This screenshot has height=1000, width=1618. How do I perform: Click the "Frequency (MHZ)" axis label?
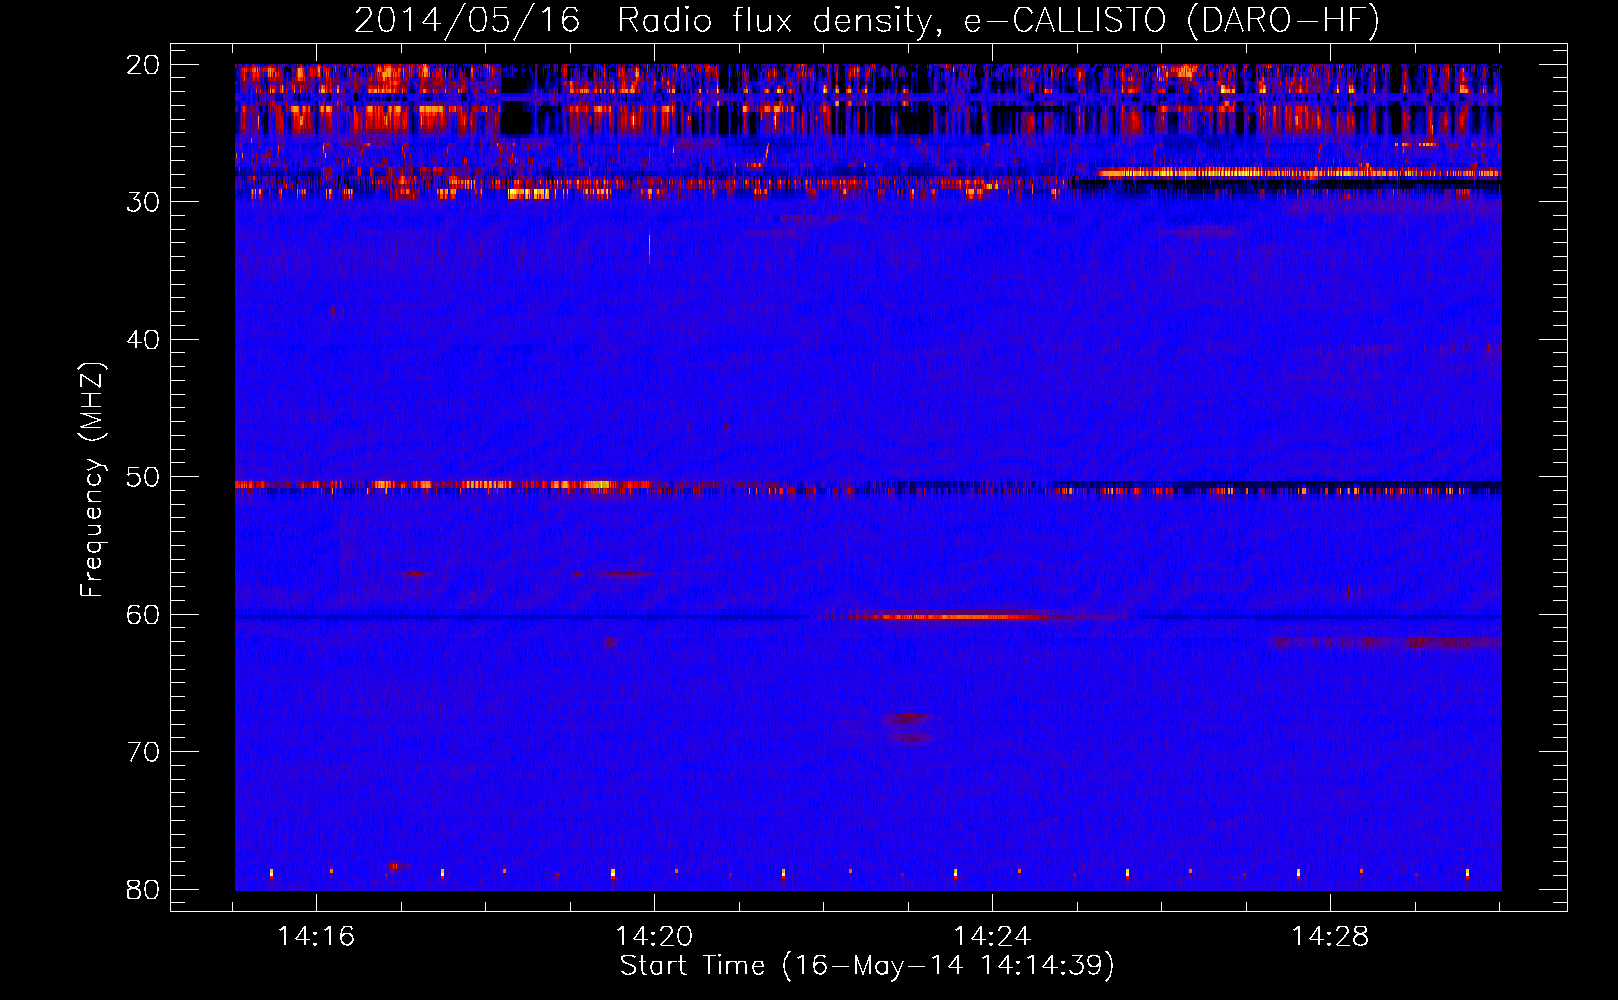click(x=92, y=479)
